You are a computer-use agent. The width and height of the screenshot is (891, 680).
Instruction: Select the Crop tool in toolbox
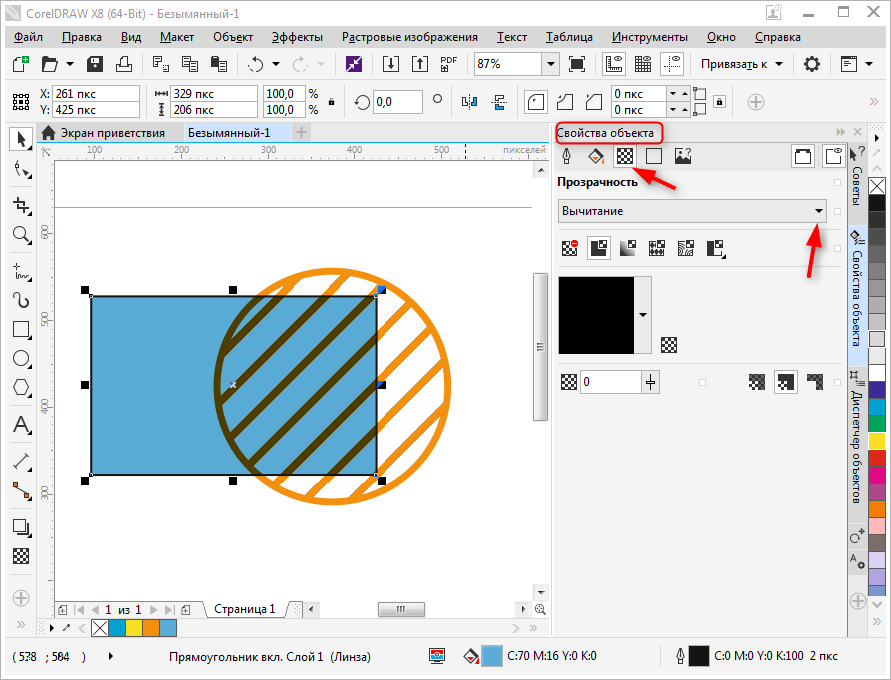tap(21, 204)
